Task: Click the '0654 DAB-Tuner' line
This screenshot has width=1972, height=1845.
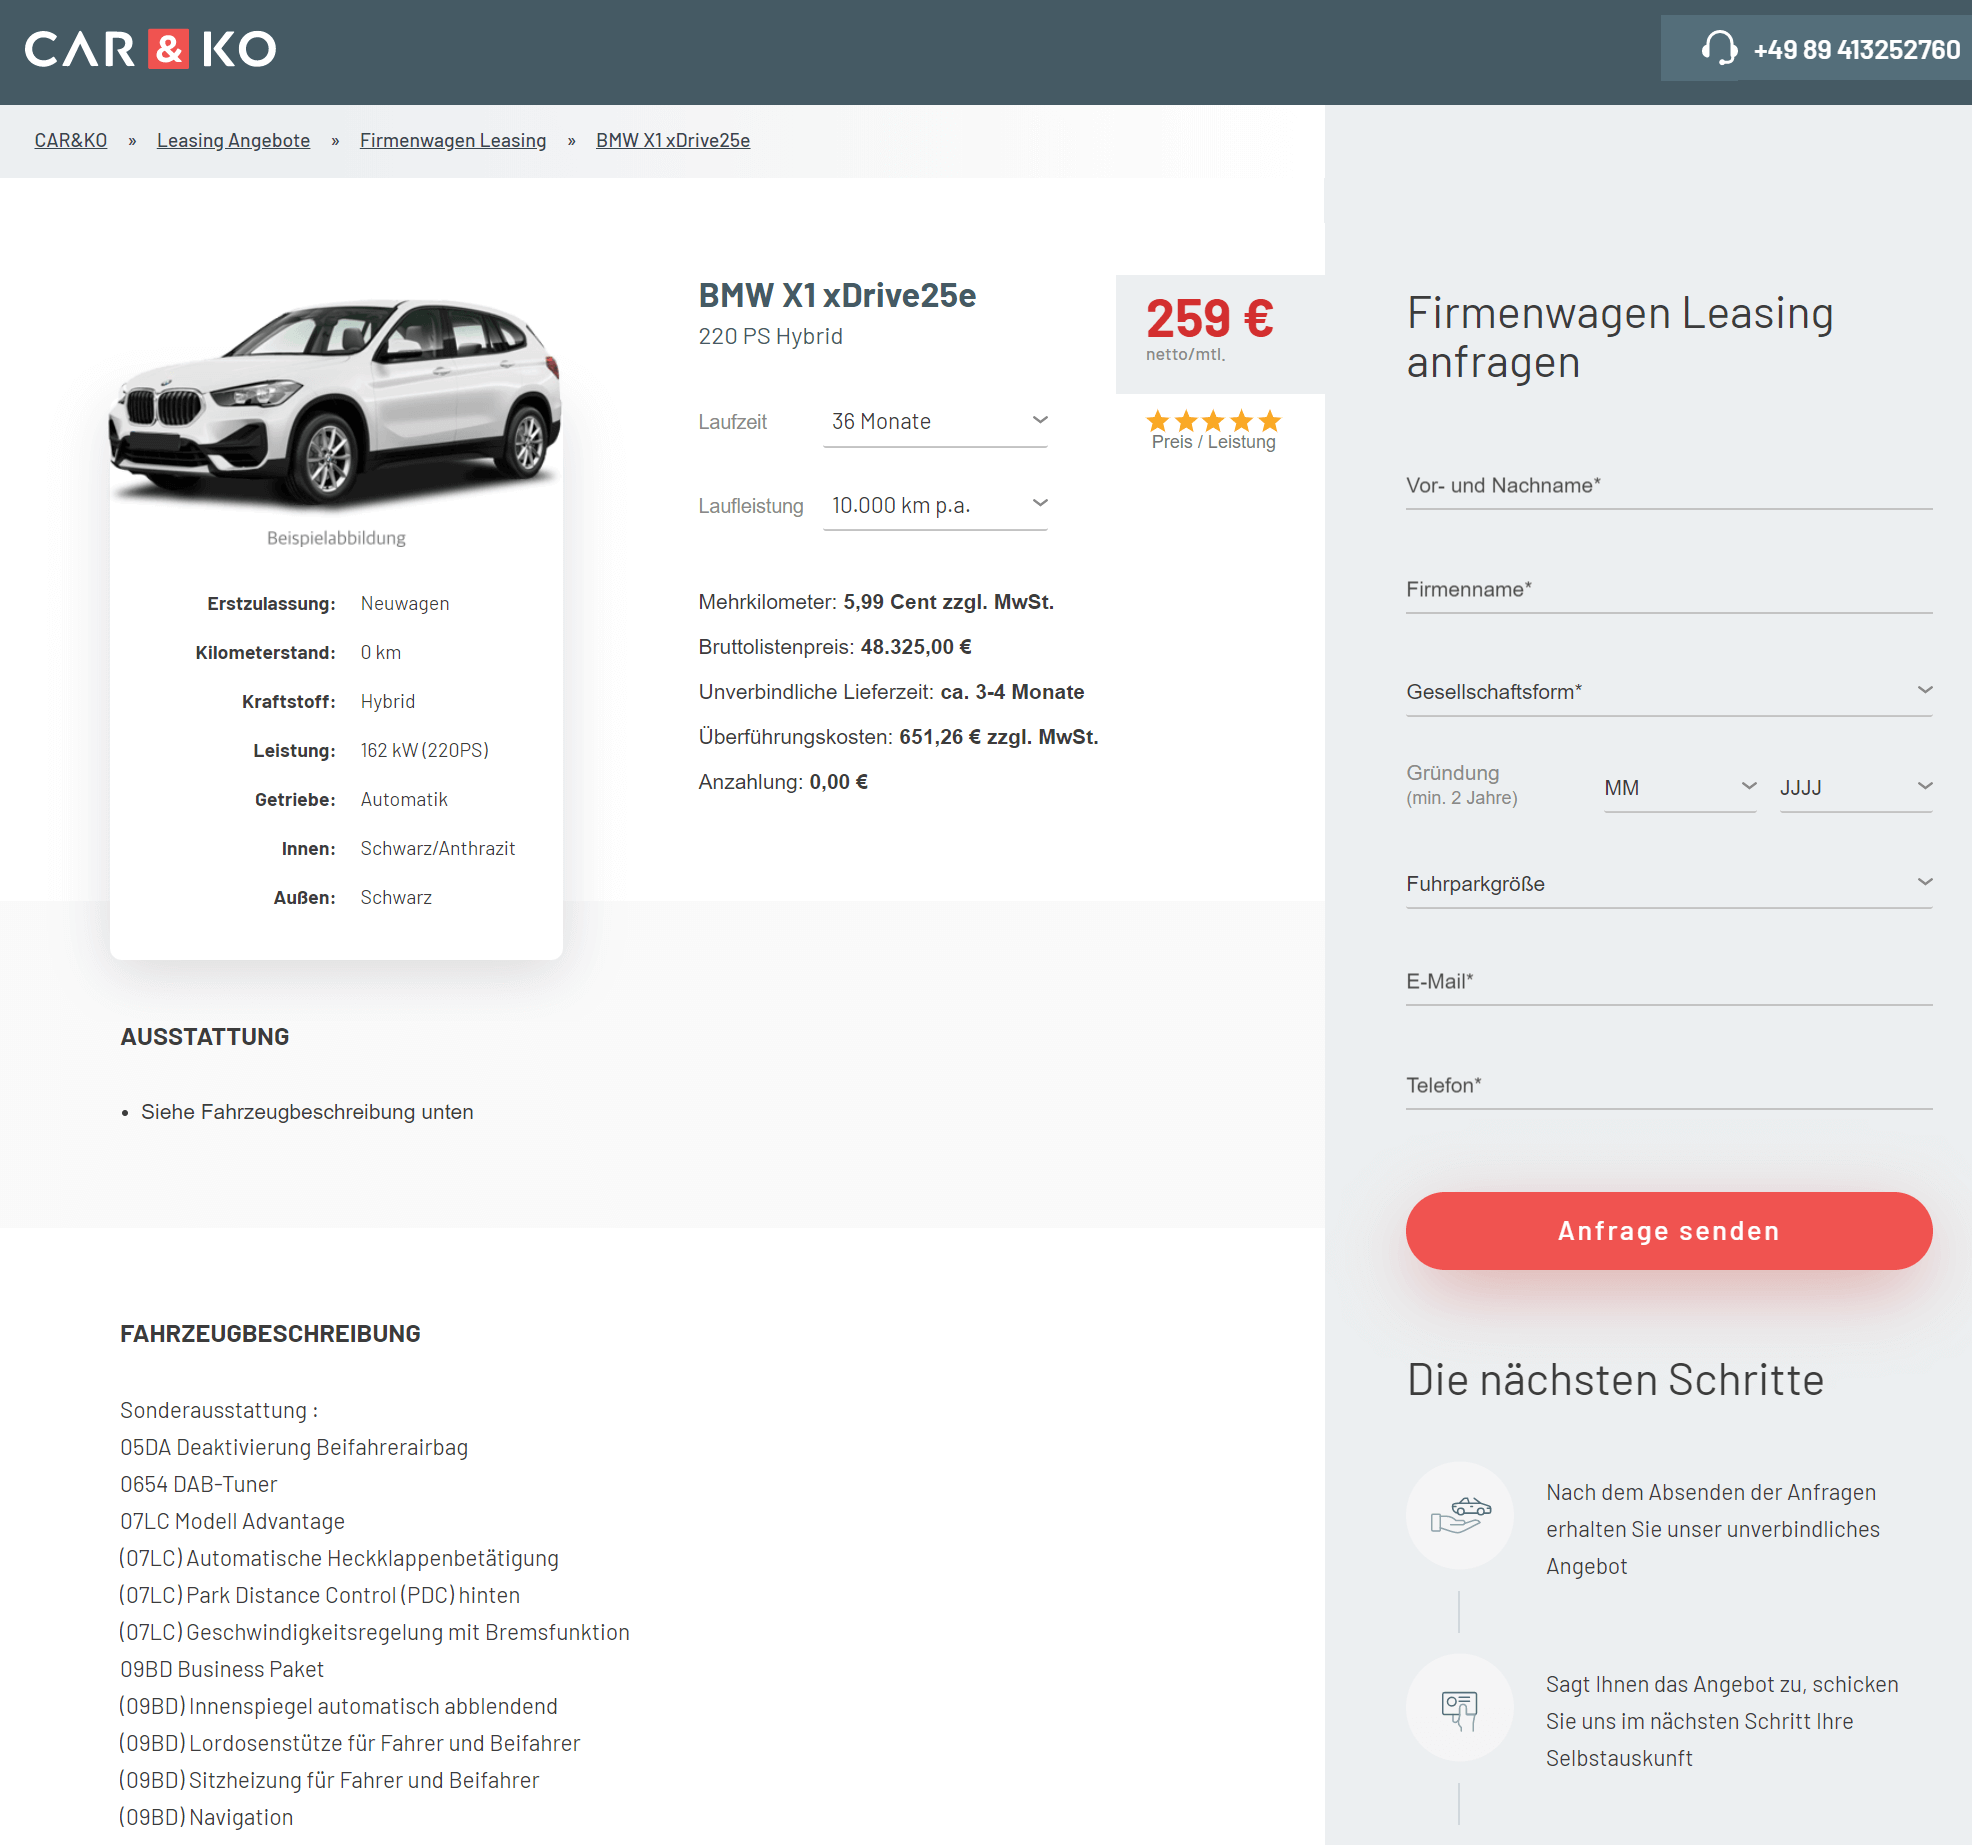Action: pos(199,1485)
